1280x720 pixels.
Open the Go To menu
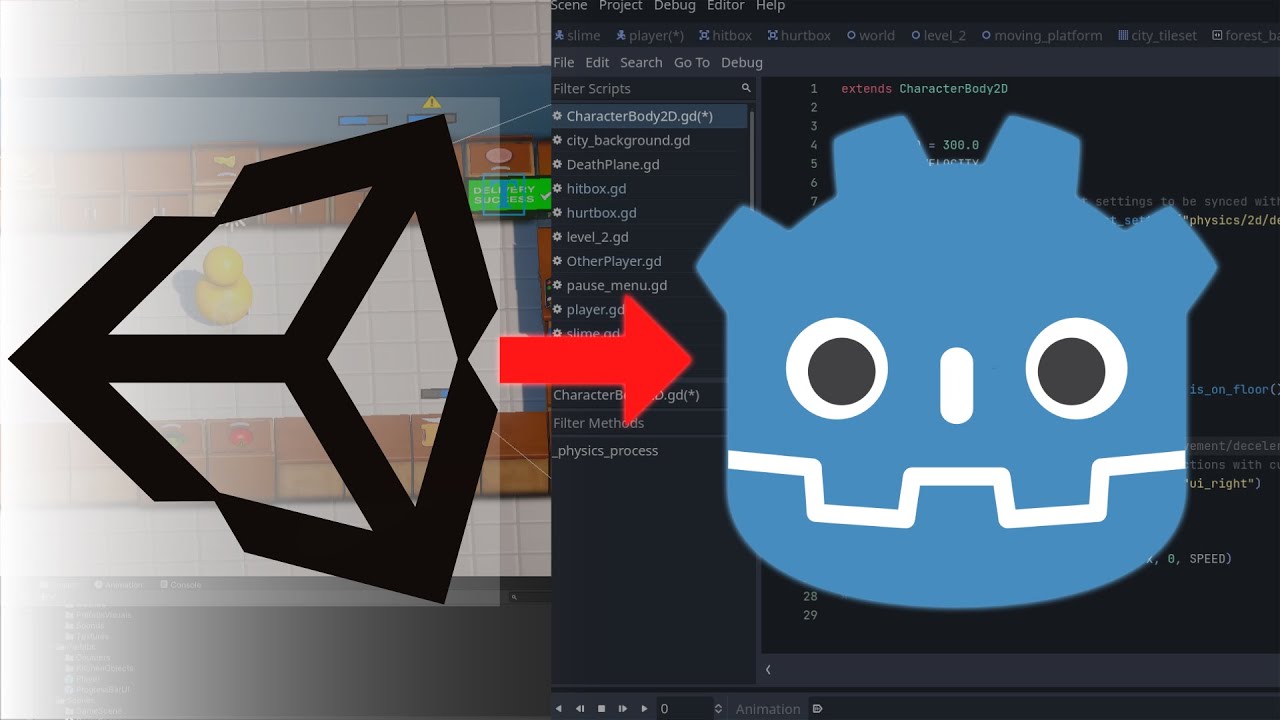pyautogui.click(x=692, y=62)
